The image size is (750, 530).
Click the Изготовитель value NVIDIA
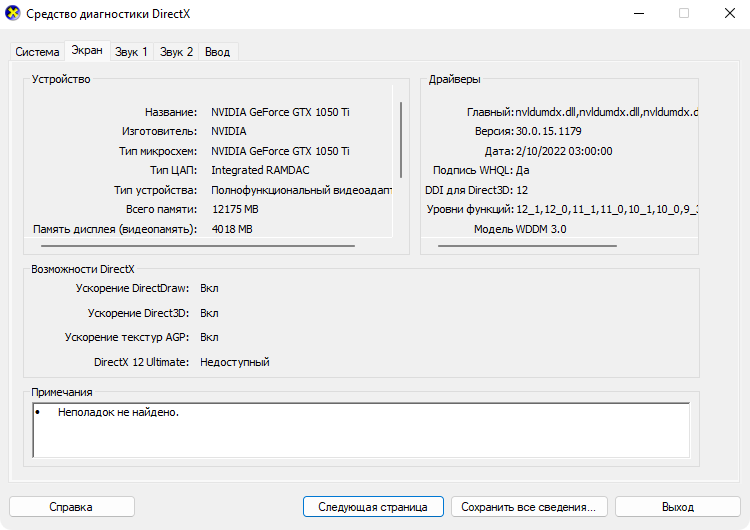229,131
